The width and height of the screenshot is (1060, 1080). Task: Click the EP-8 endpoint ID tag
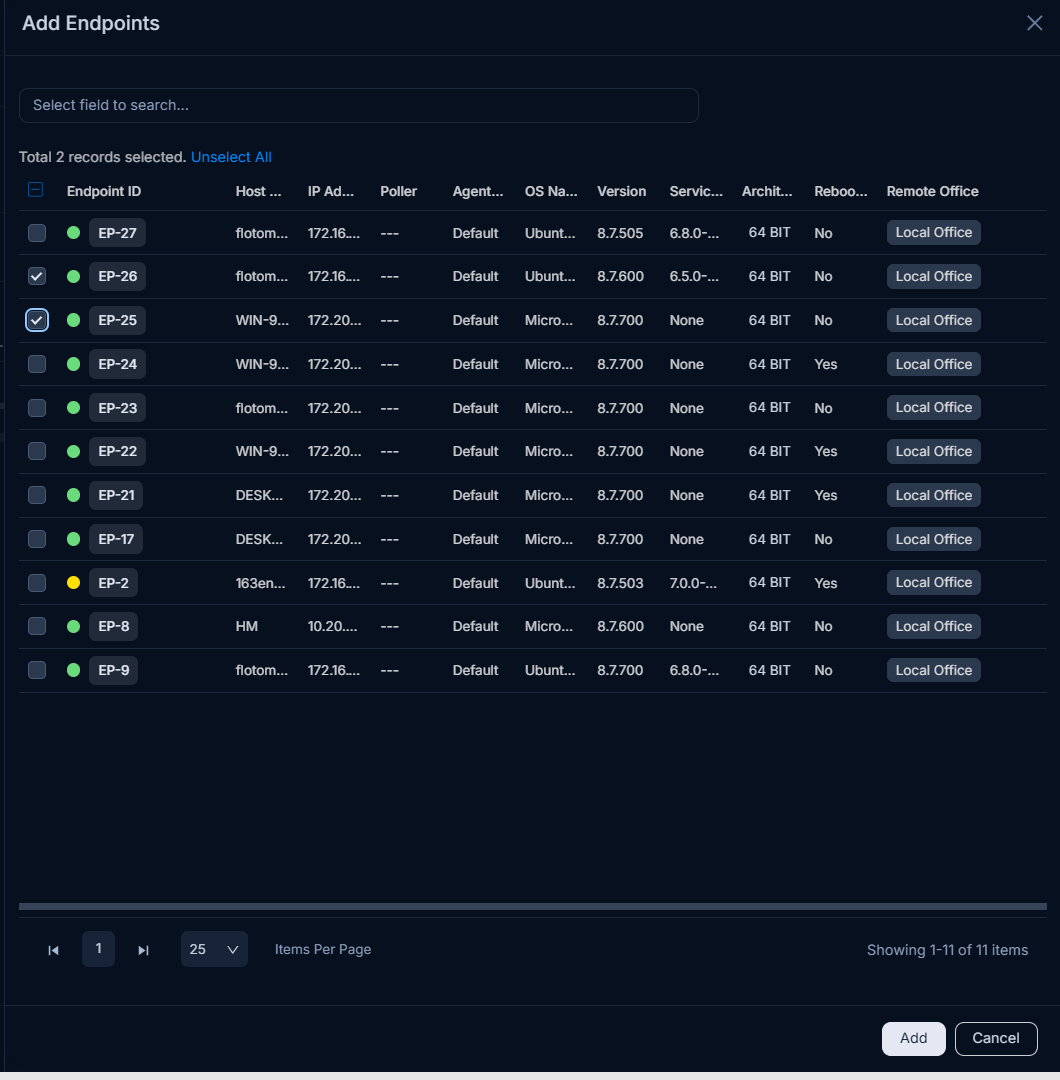114,626
